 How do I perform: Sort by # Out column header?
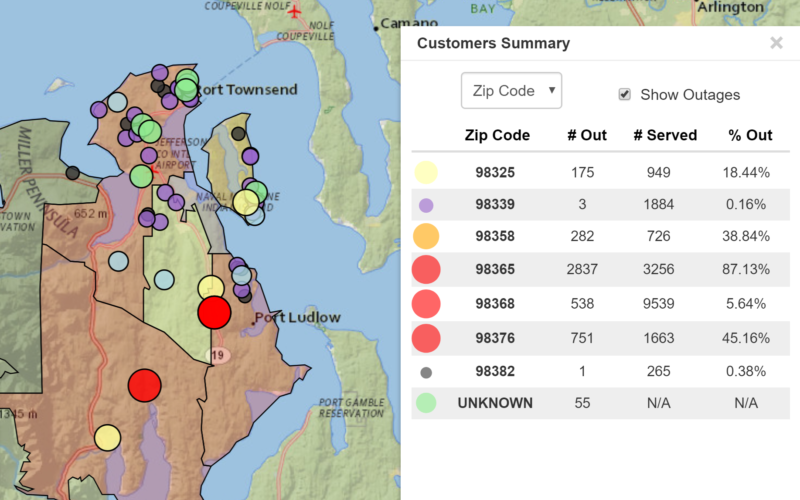587,135
